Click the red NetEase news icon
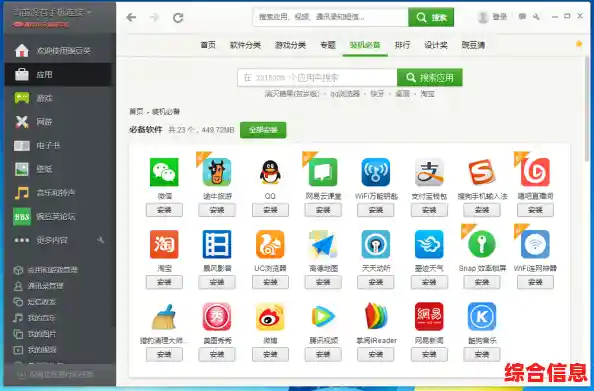This screenshot has width=594, height=391. click(429, 317)
